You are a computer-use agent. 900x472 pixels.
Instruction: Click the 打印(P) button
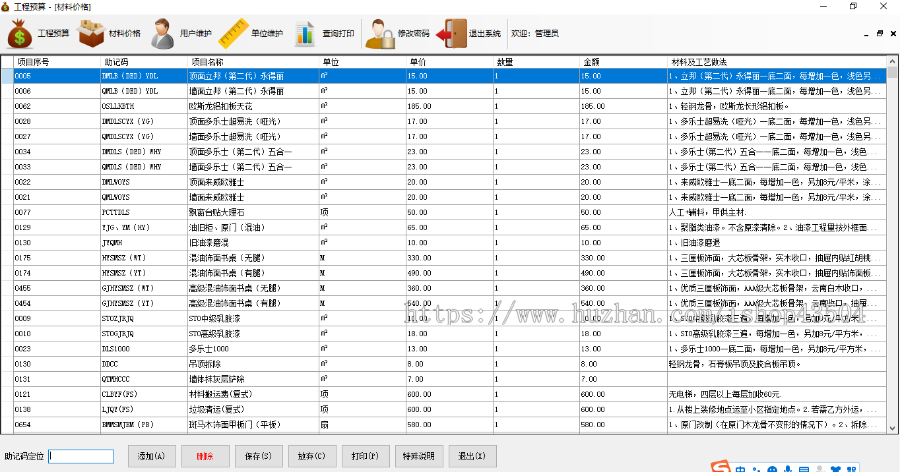[366, 456]
